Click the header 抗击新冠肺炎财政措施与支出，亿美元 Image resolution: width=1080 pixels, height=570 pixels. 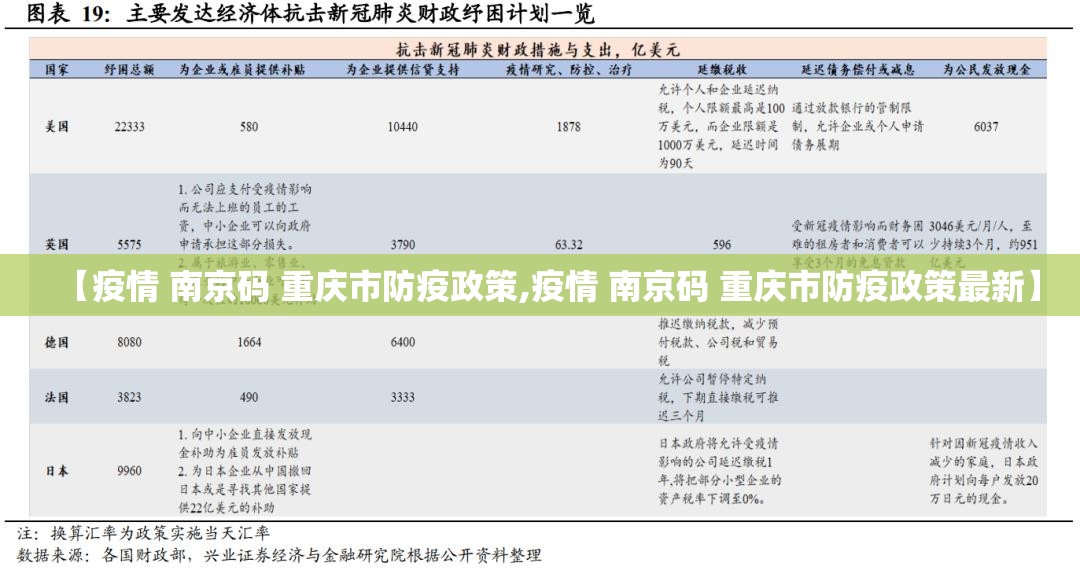(x=538, y=50)
